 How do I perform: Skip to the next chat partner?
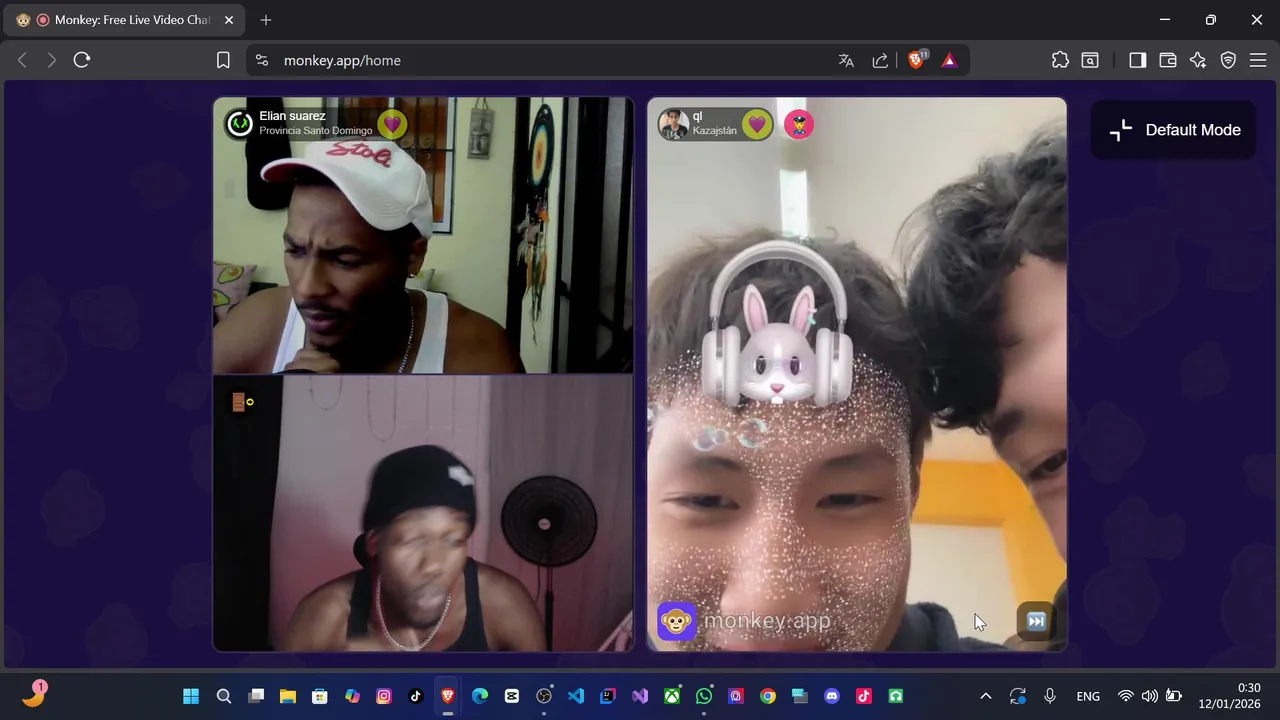[1036, 621]
